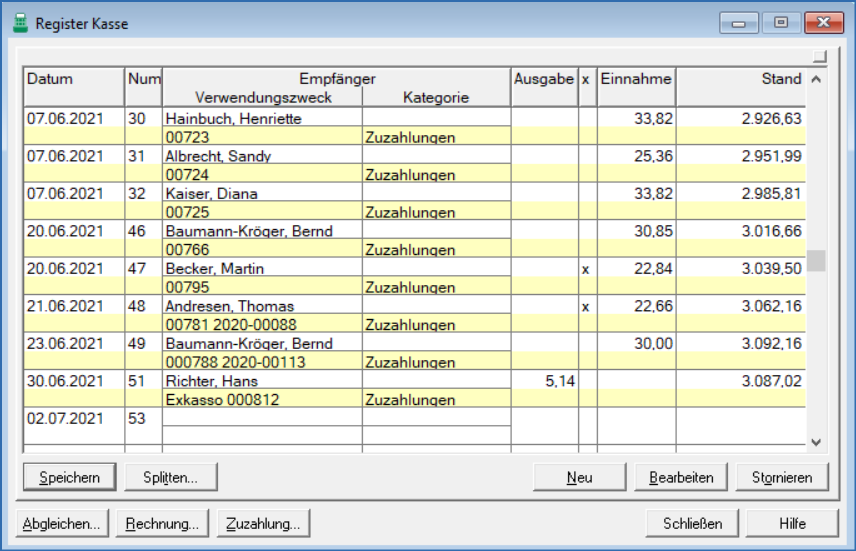Click the Einnahme amount 30,85
The image size is (856, 551).
[x=653, y=231]
